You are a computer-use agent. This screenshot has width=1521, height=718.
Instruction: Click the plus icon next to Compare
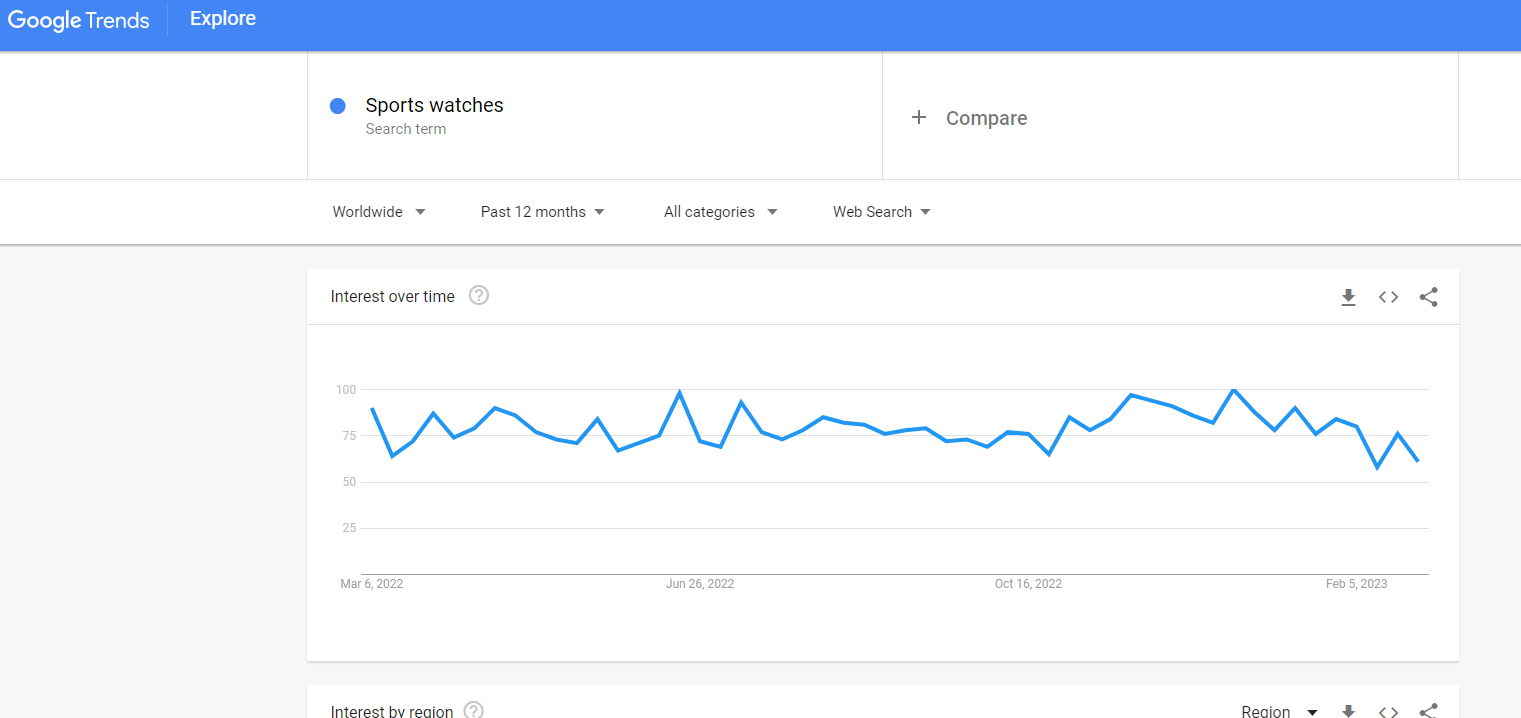click(919, 117)
